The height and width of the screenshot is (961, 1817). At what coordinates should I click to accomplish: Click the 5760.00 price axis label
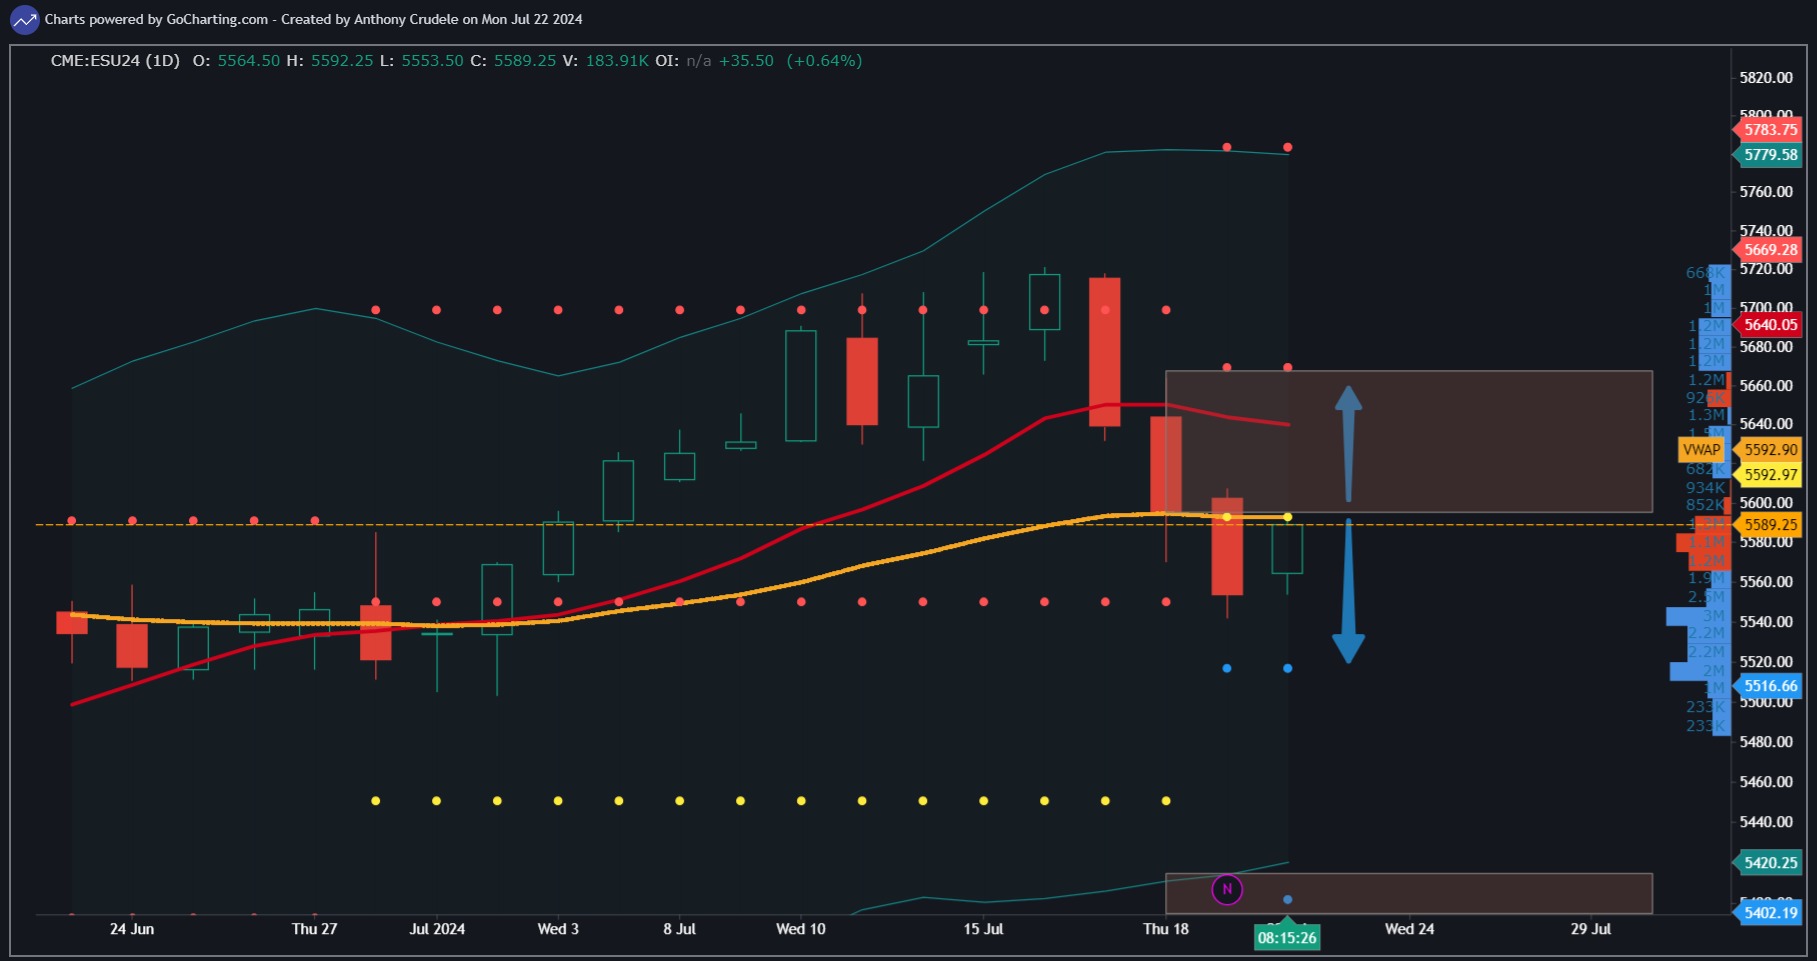1766,192
